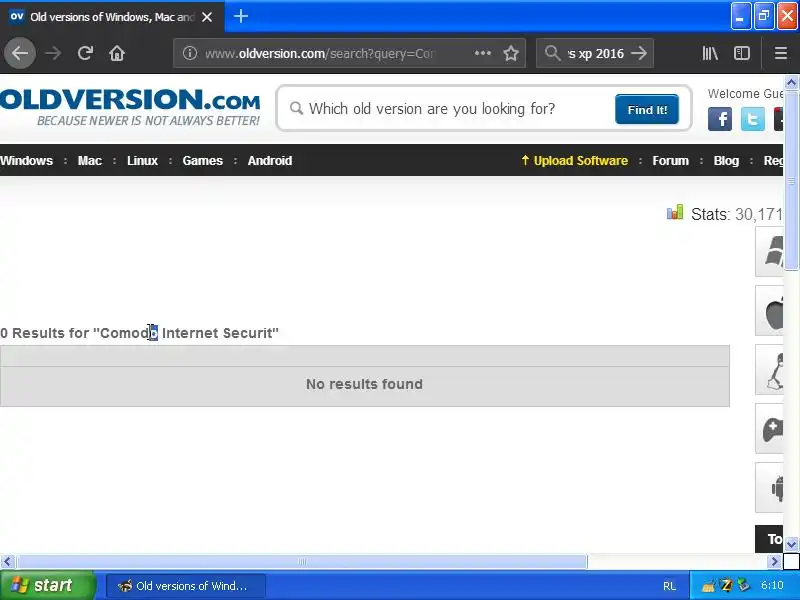Go back to the previous page

tap(20, 53)
